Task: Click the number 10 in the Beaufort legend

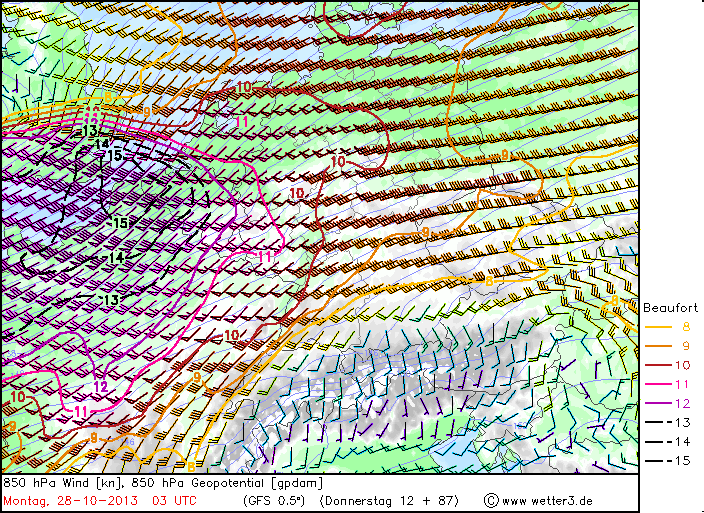Action: tap(683, 365)
